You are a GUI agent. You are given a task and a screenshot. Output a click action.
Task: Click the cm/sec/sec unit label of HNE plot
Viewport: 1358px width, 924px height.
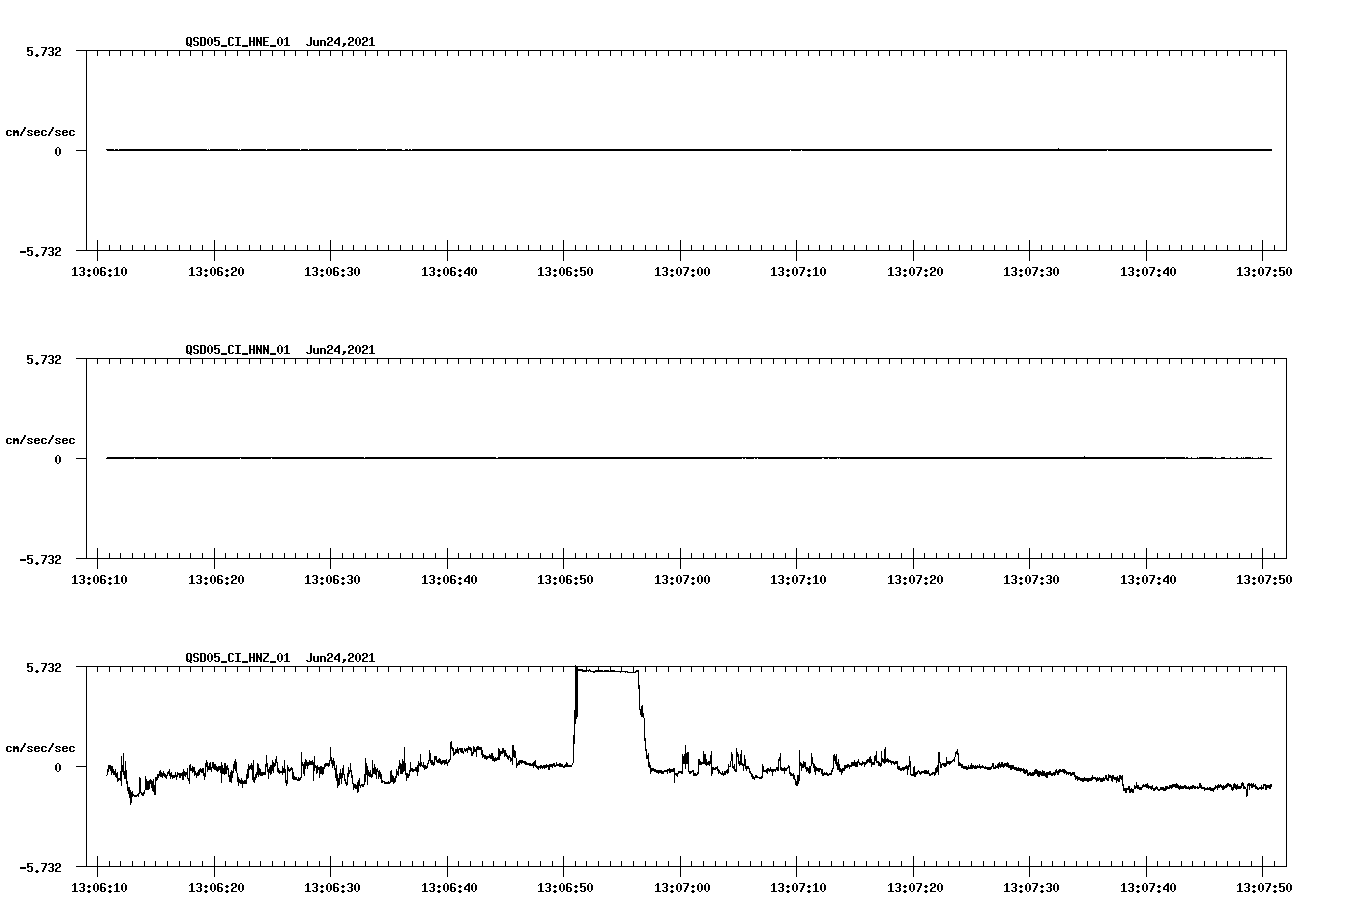click(x=40, y=133)
